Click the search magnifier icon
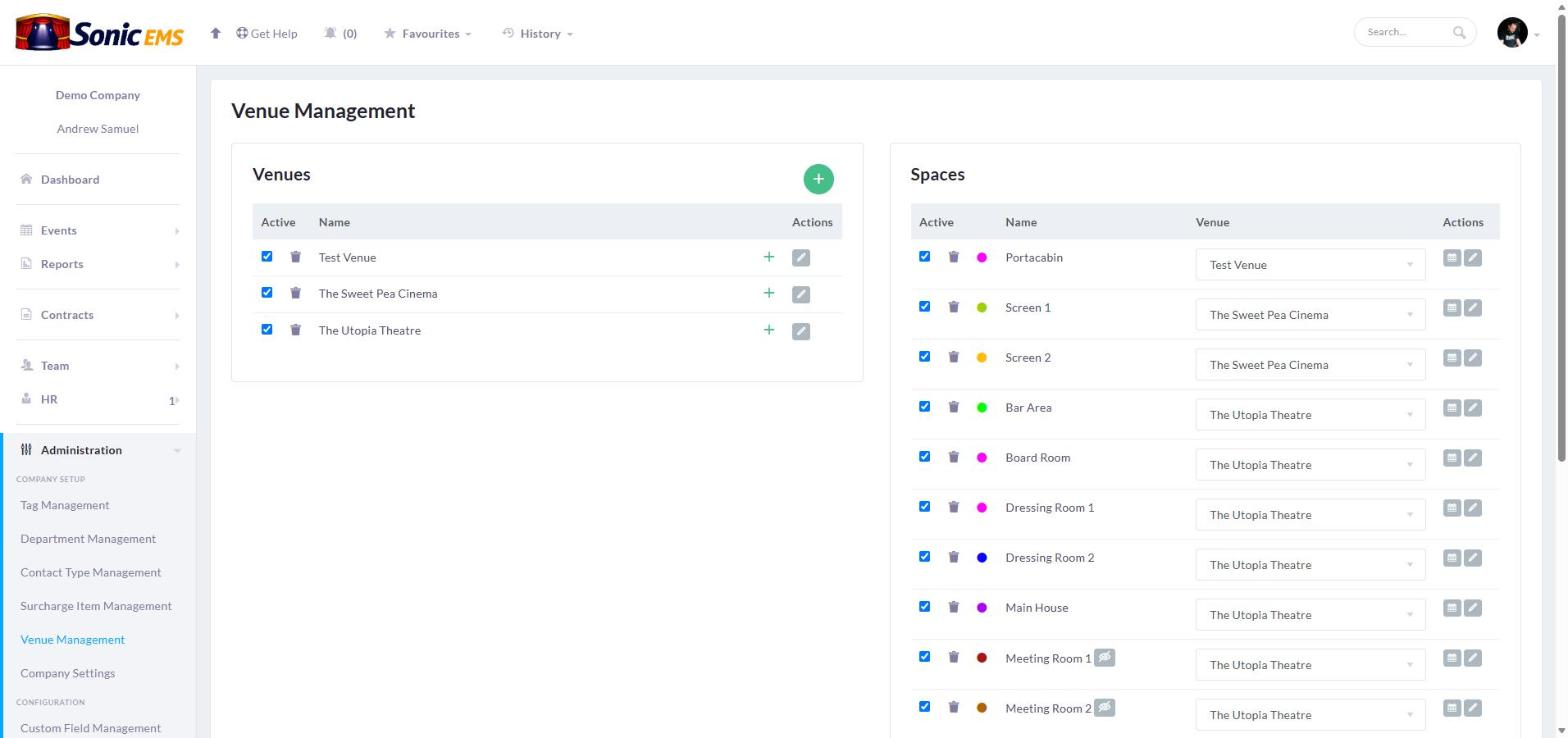Screen dimensions: 1568x738 (1459, 32)
